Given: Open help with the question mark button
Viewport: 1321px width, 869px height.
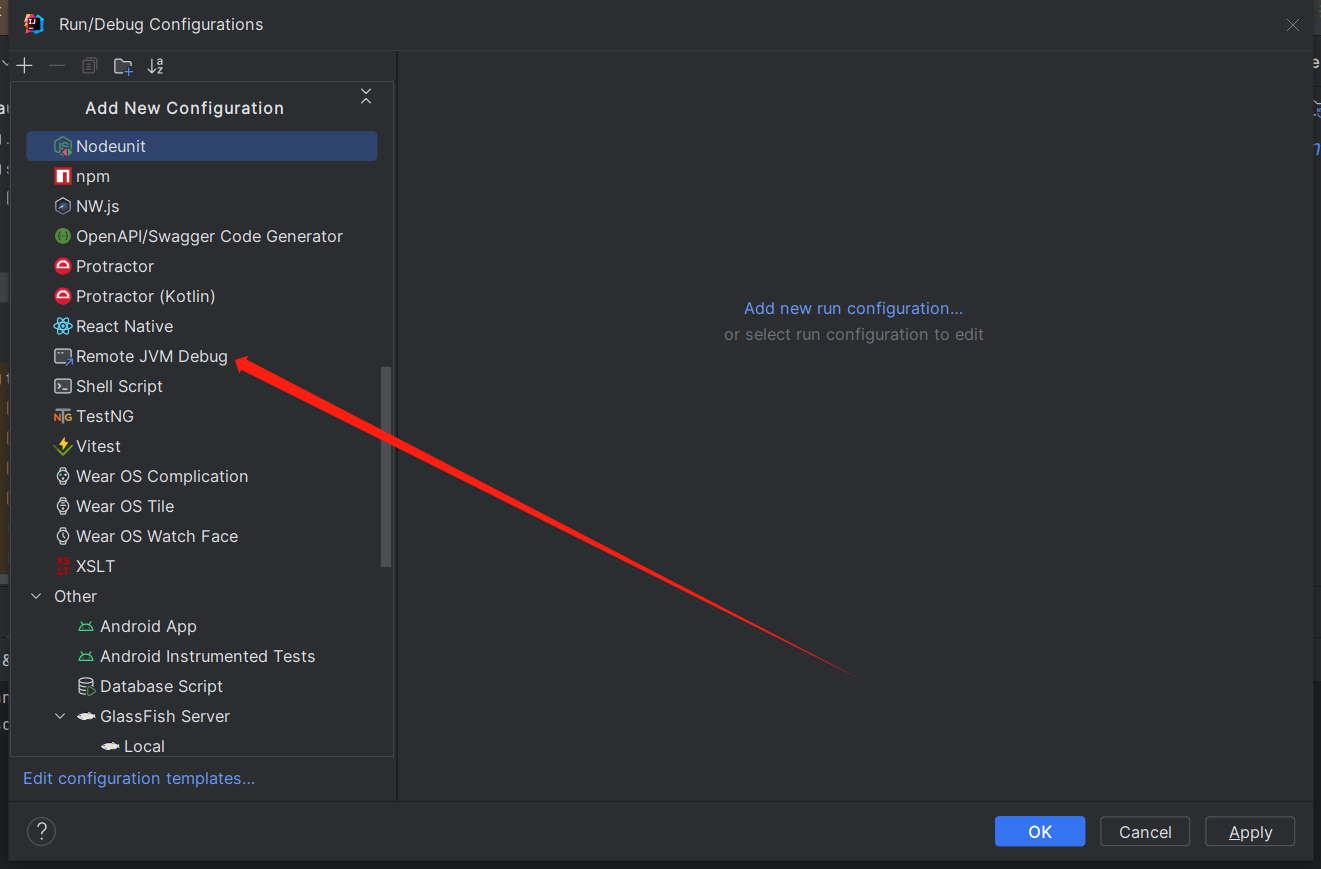Looking at the screenshot, I should tap(41, 831).
